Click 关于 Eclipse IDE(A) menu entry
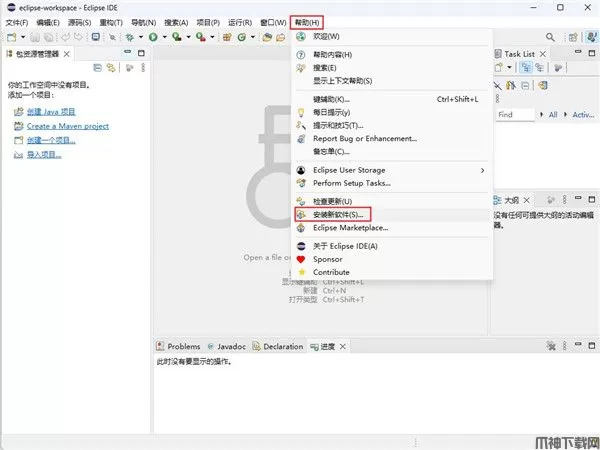This screenshot has width=600, height=450. pyautogui.click(x=392, y=246)
